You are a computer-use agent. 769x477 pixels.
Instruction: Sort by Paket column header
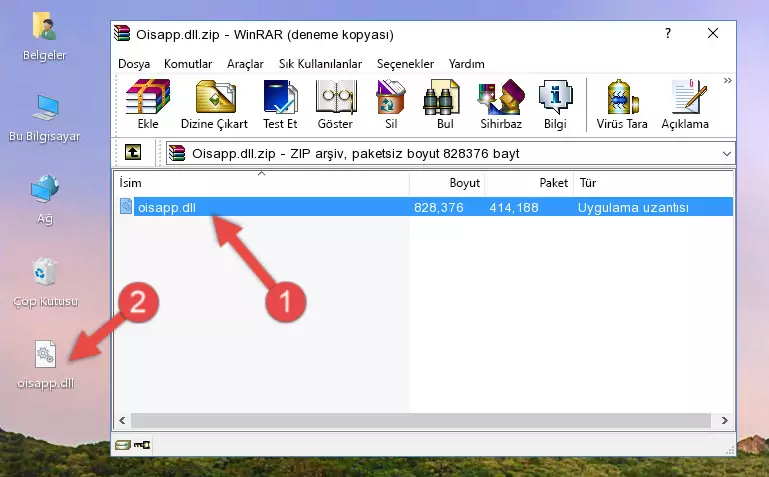pos(529,182)
